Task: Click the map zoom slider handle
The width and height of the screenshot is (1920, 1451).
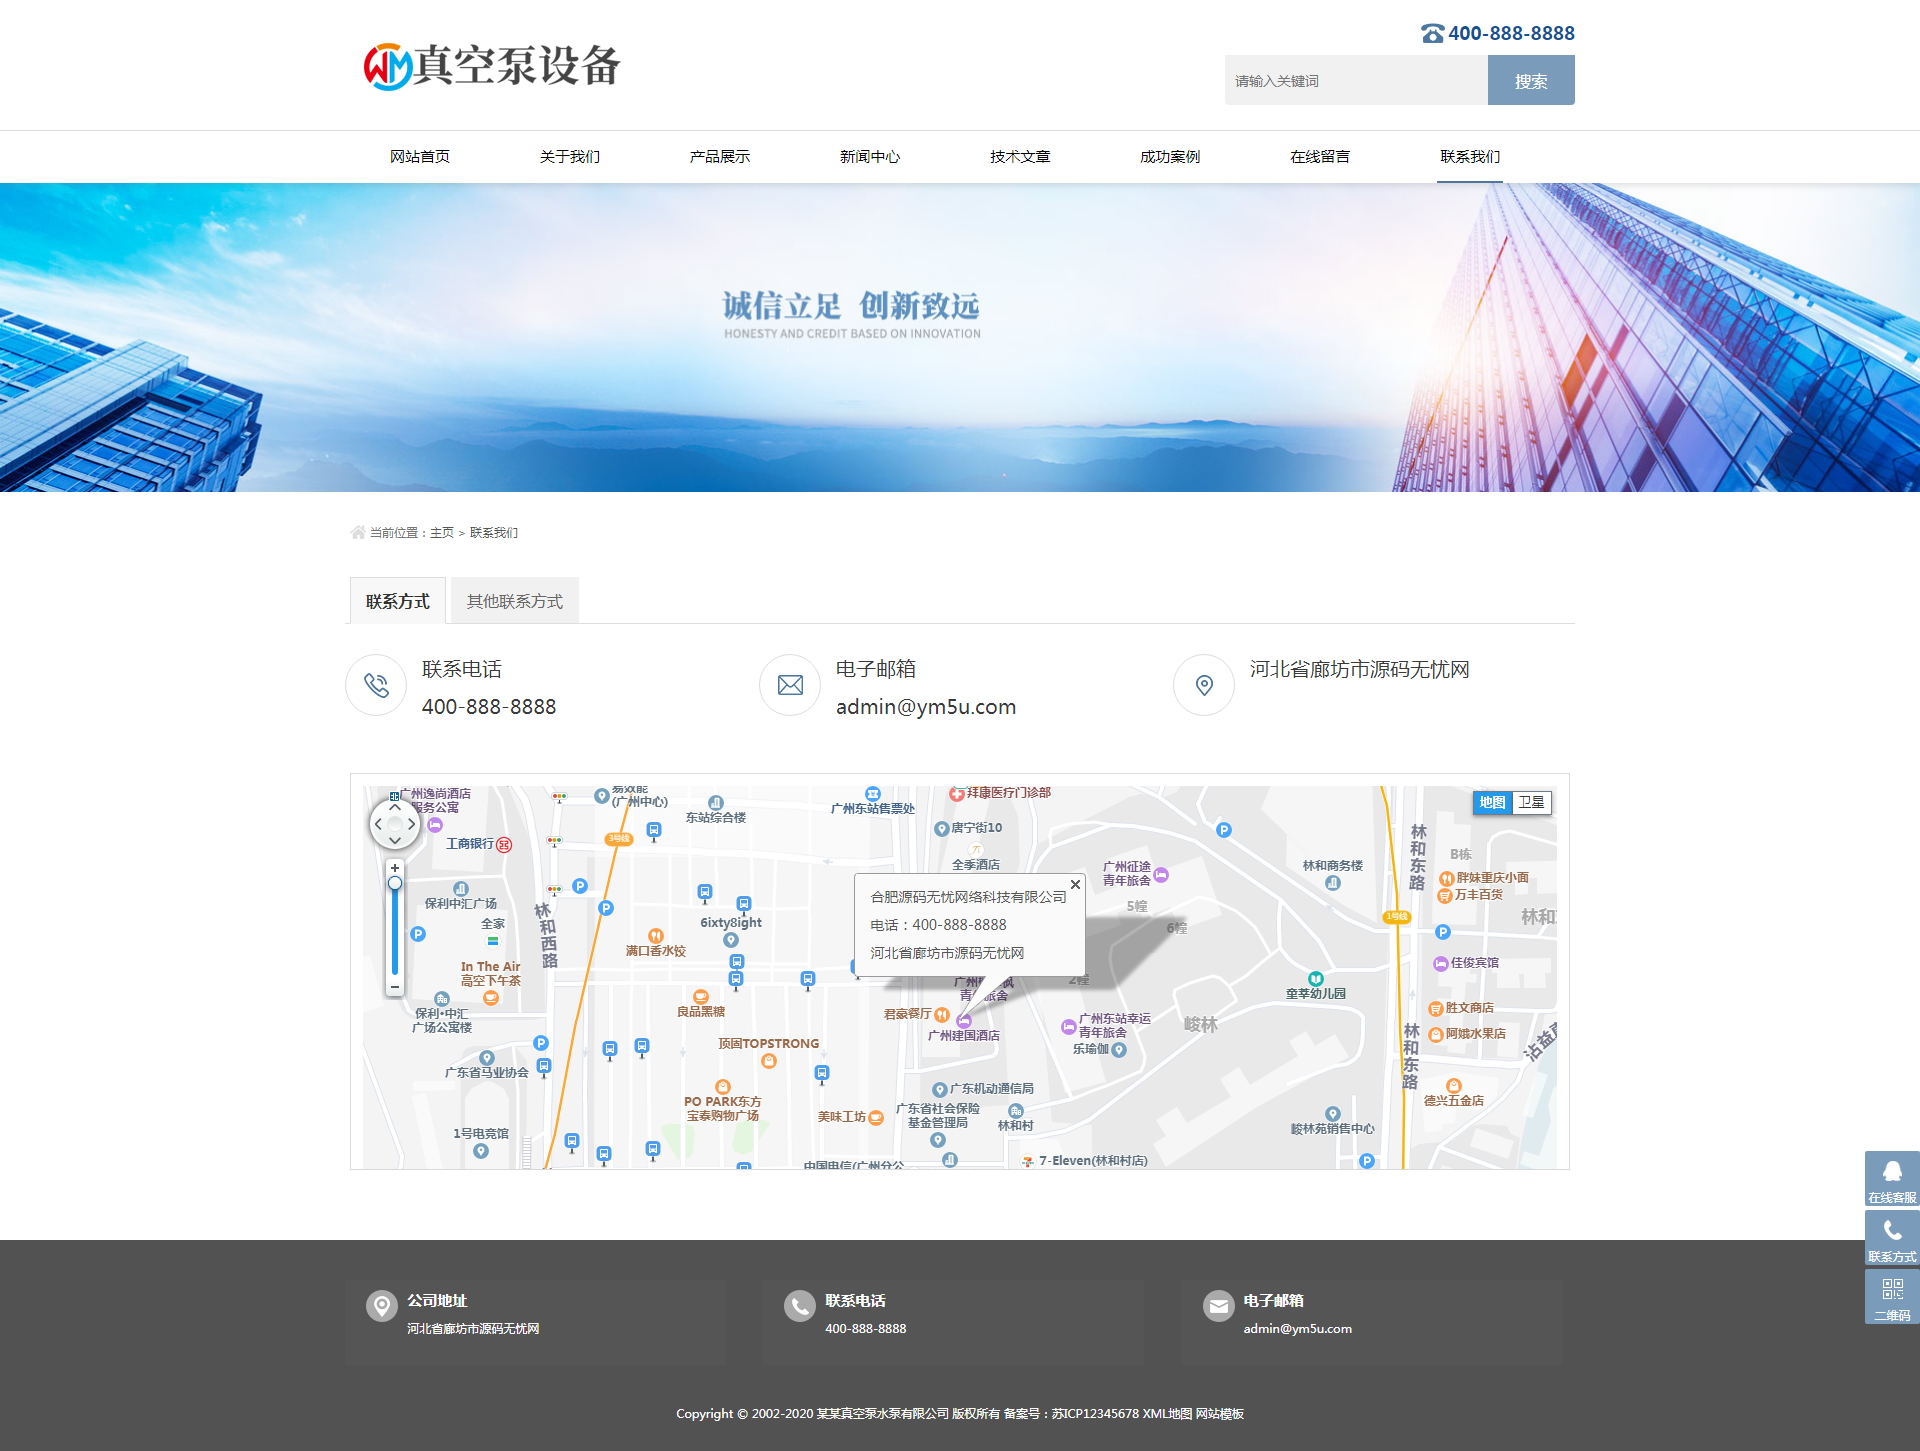Action: [395, 883]
